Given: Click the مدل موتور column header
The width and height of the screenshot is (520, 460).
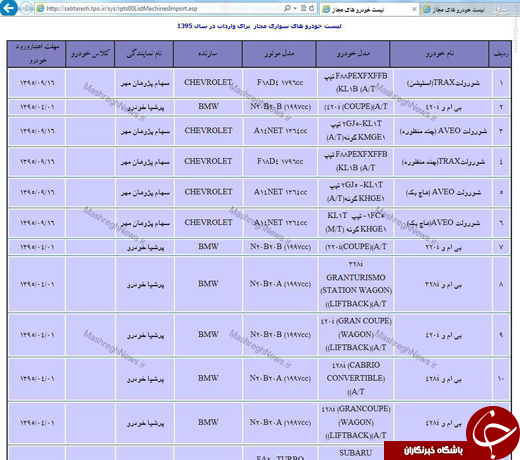Looking at the screenshot, I should 279,54.
